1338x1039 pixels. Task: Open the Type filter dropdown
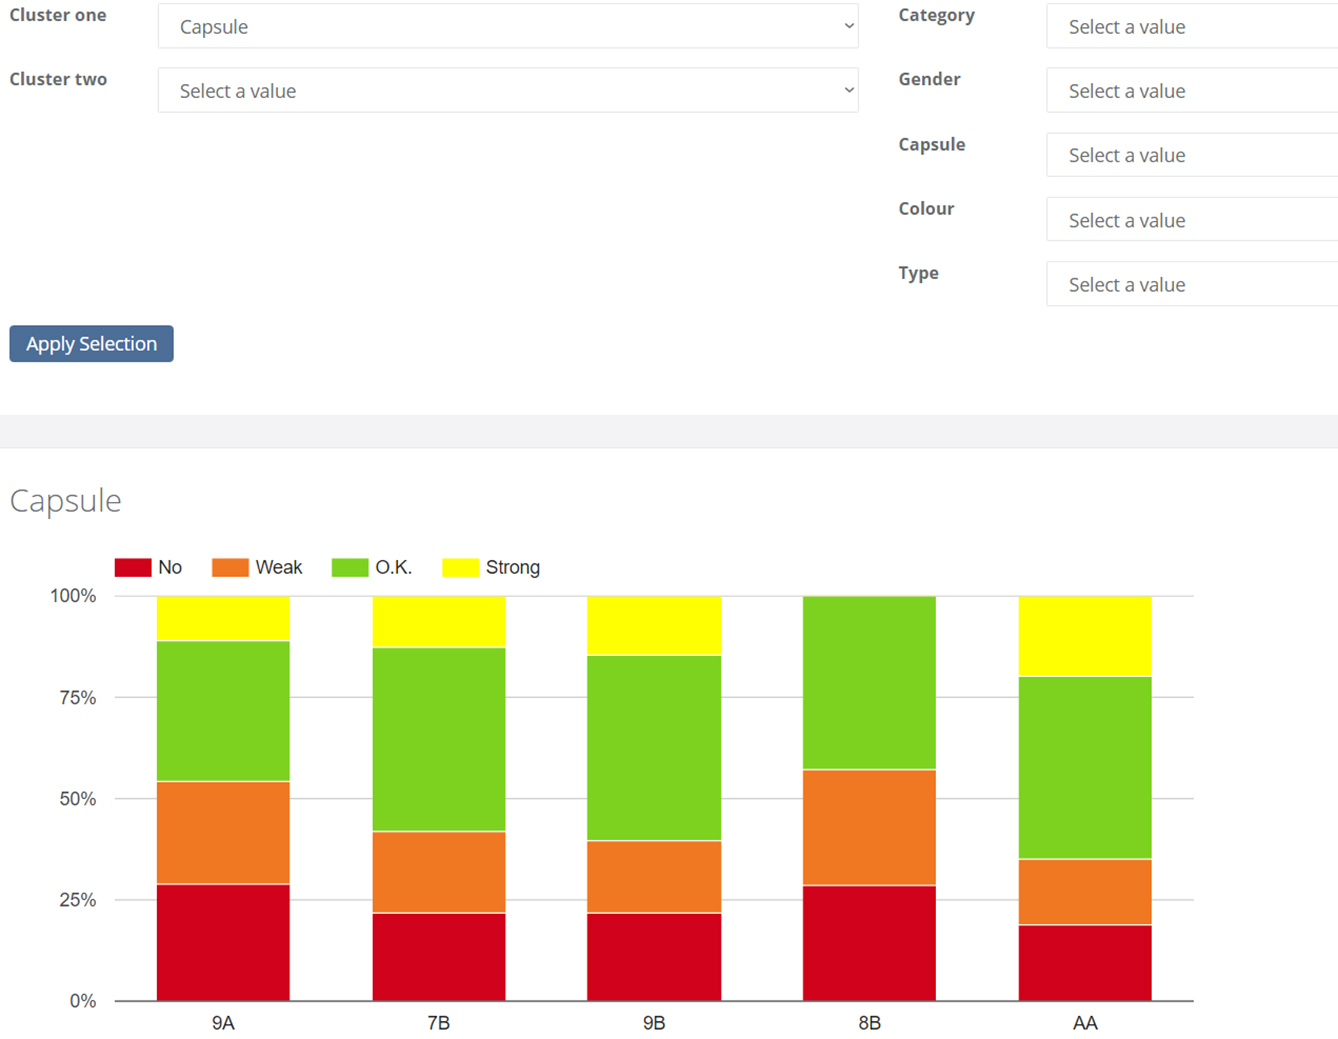[x=1192, y=284]
